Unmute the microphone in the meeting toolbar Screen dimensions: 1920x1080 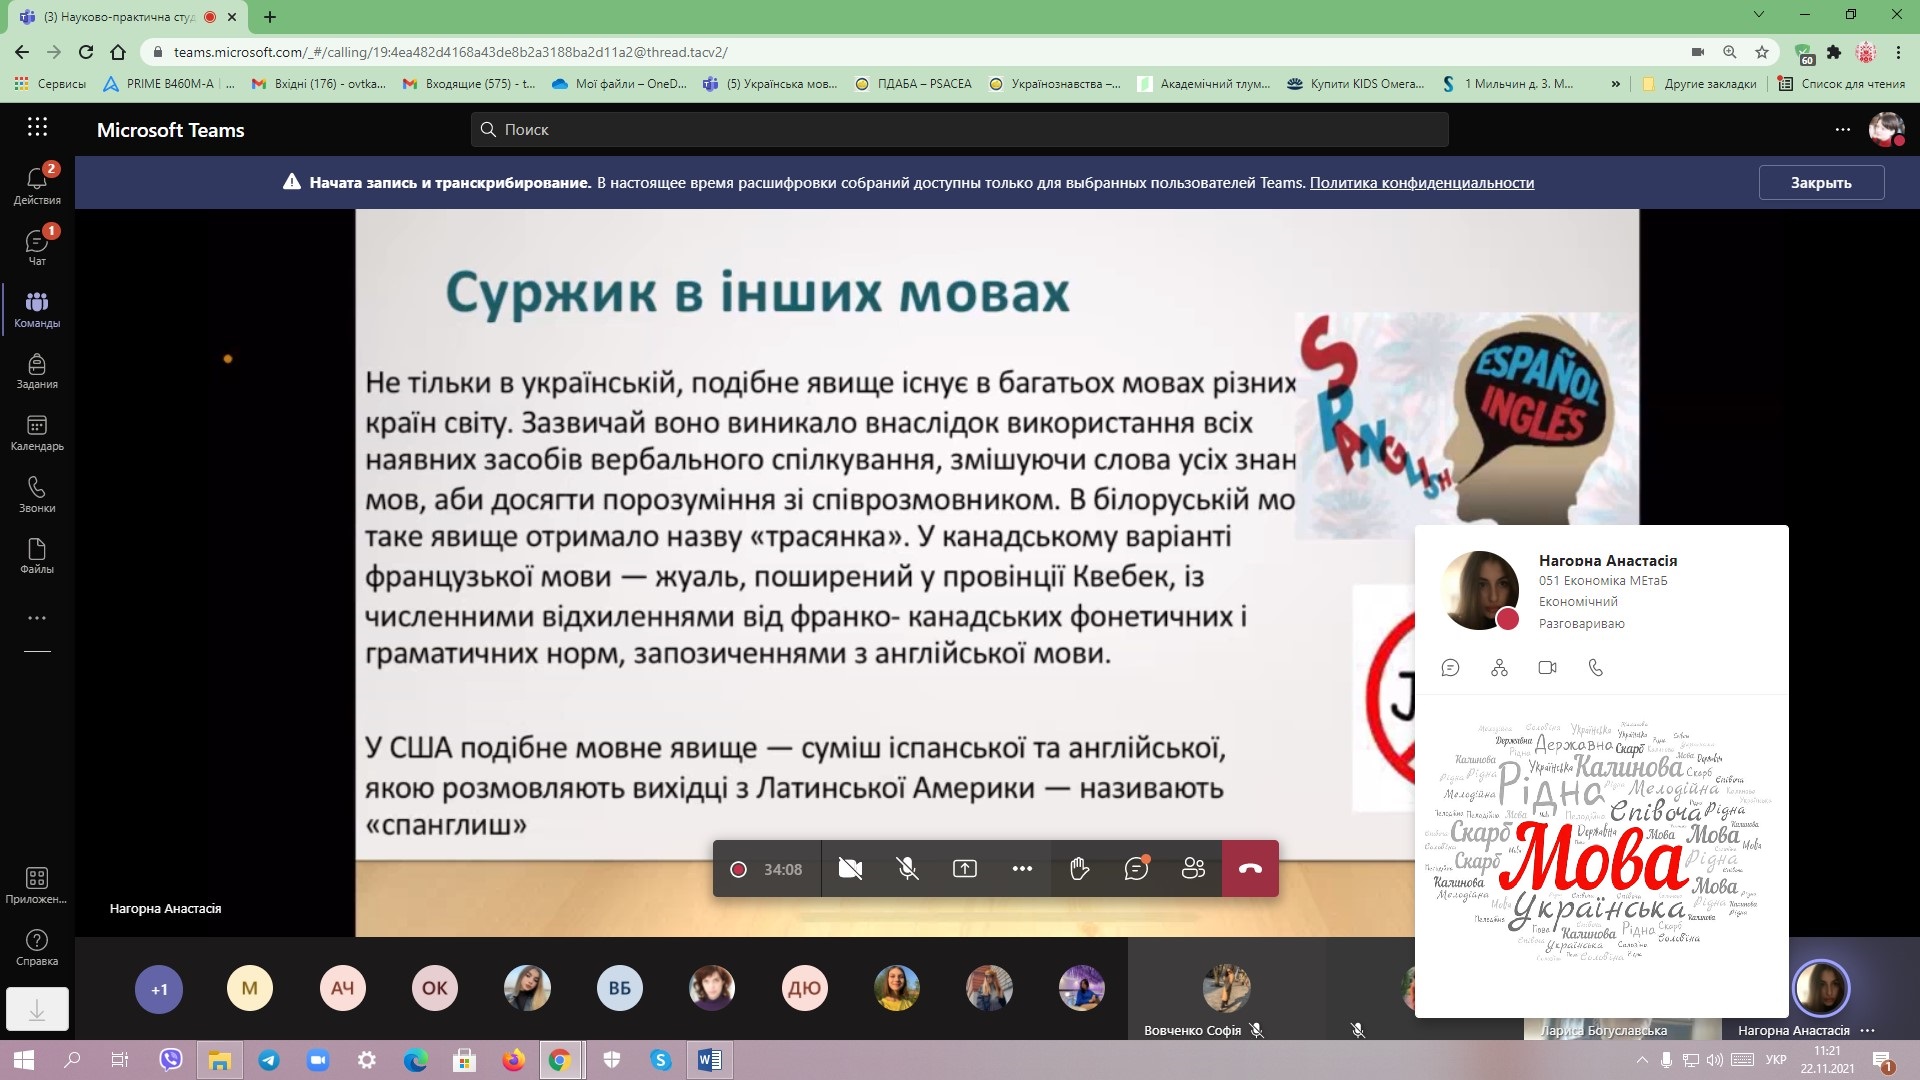[908, 869]
